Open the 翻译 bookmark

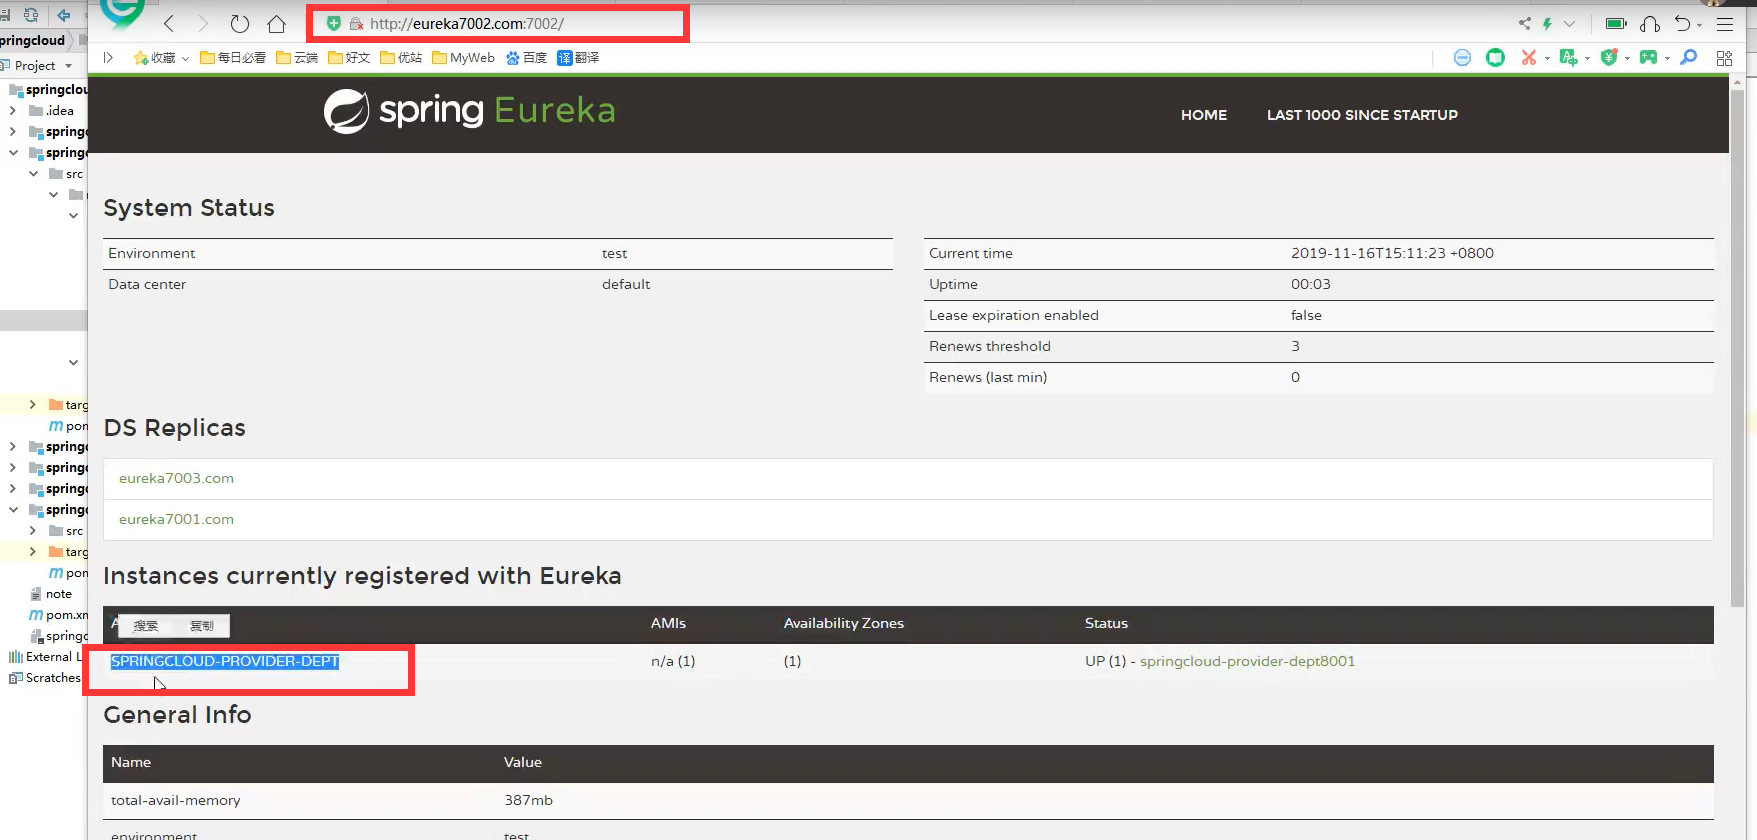pyautogui.click(x=578, y=57)
